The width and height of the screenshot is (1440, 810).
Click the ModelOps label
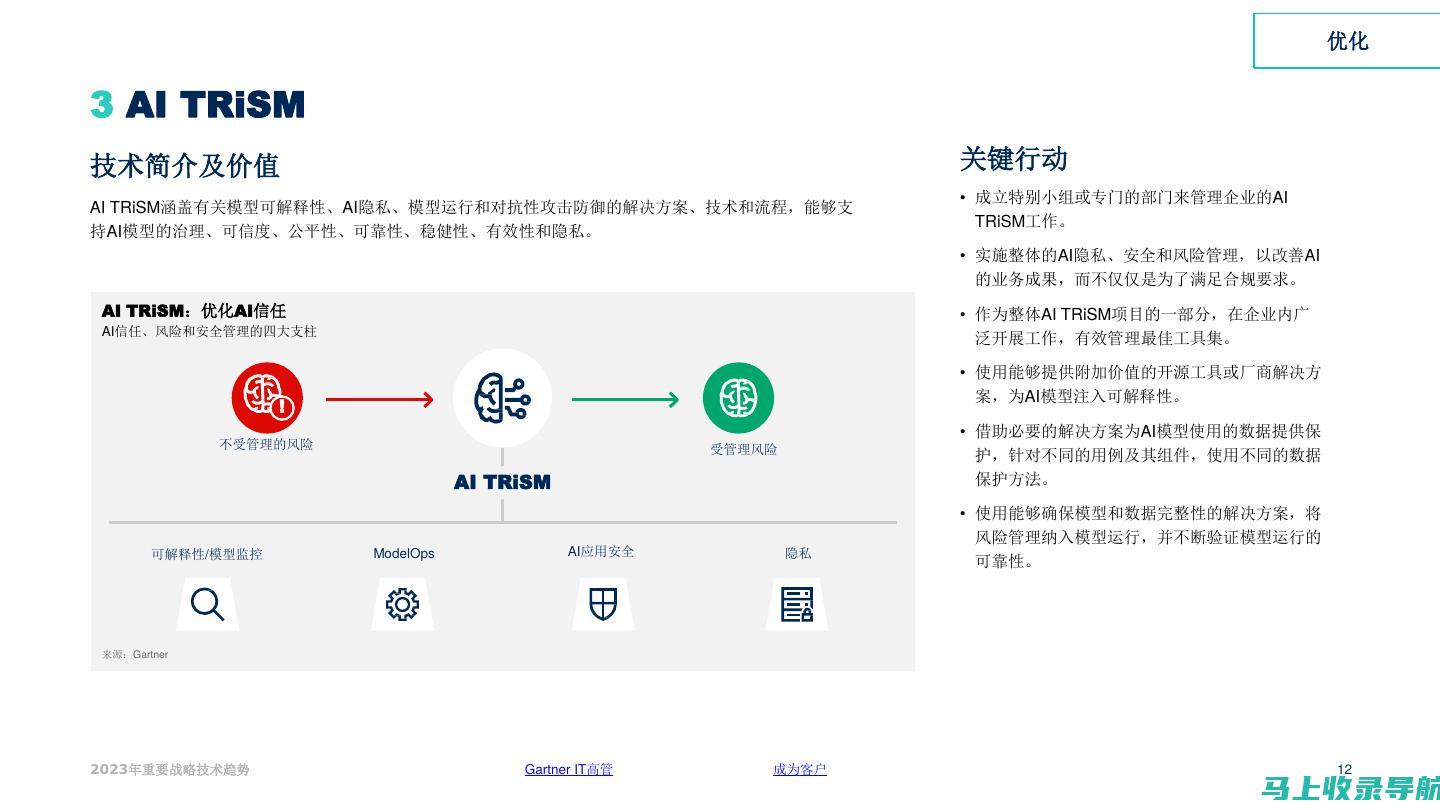tap(403, 553)
